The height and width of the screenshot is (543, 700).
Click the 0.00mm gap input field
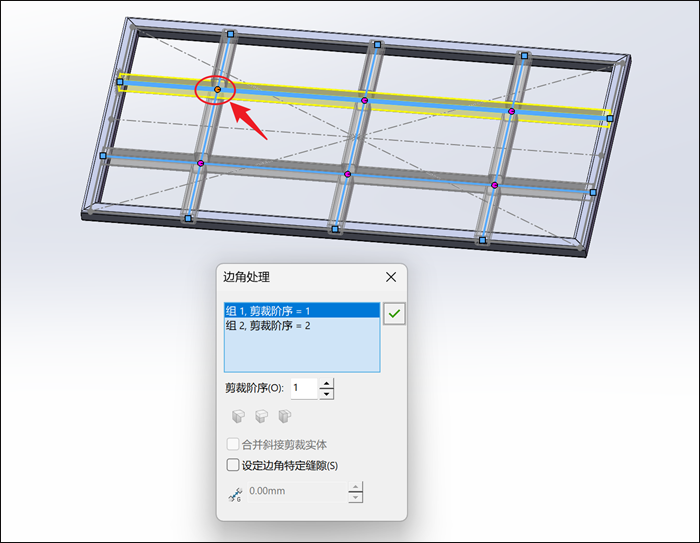297,492
